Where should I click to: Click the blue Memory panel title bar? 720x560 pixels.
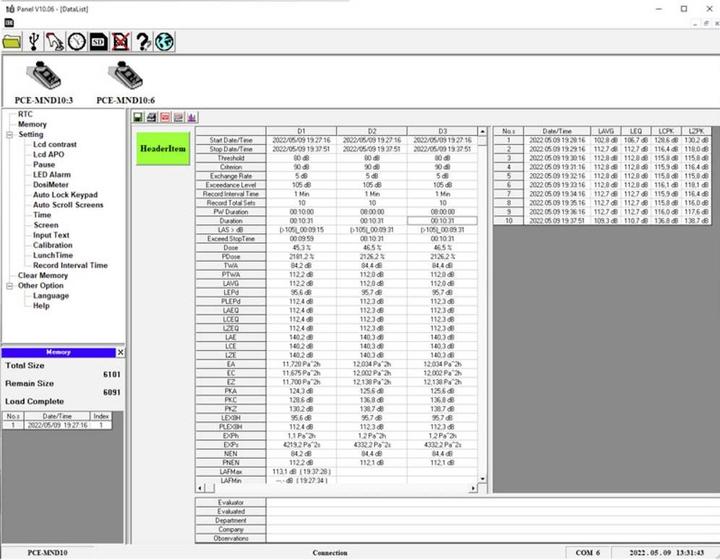pos(58,352)
